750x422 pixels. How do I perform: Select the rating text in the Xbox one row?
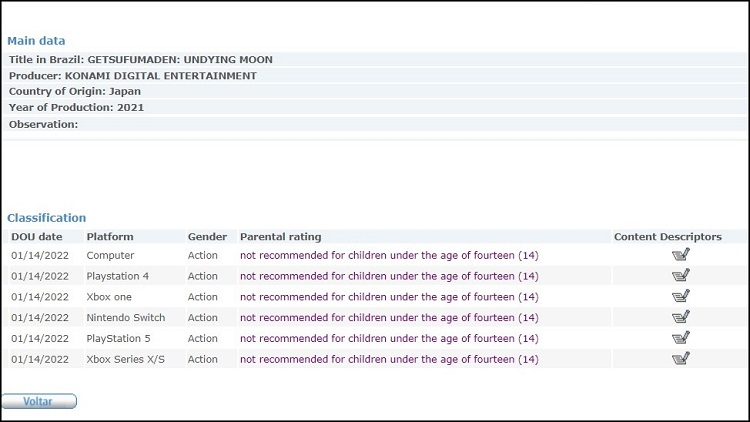[389, 297]
